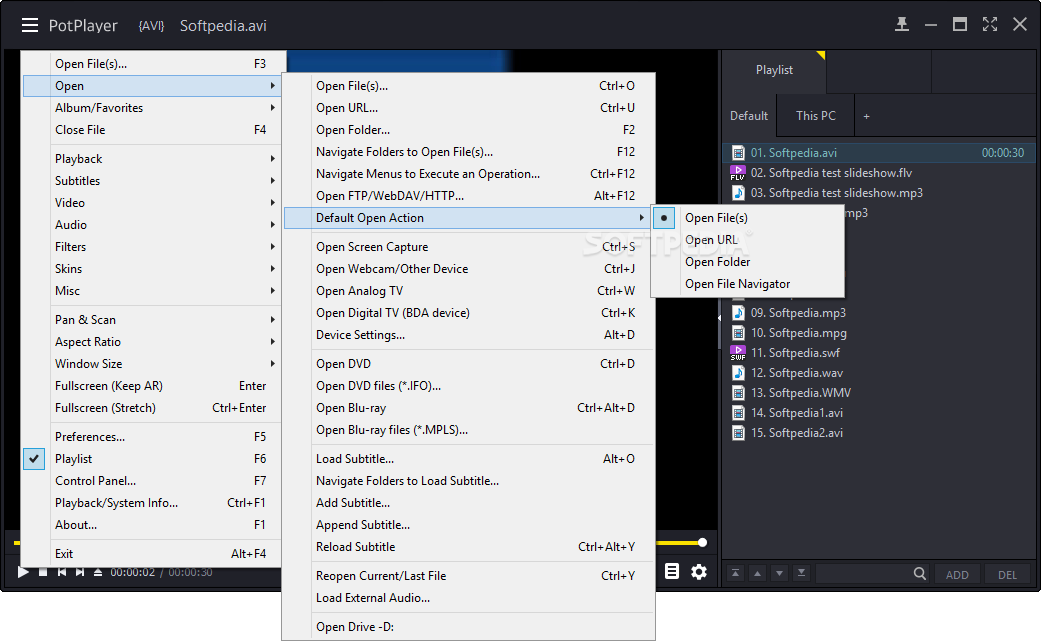1041x641 pixels.
Task: Select 12. Softpedia.wav in the playlist
Action: pyautogui.click(x=878, y=373)
